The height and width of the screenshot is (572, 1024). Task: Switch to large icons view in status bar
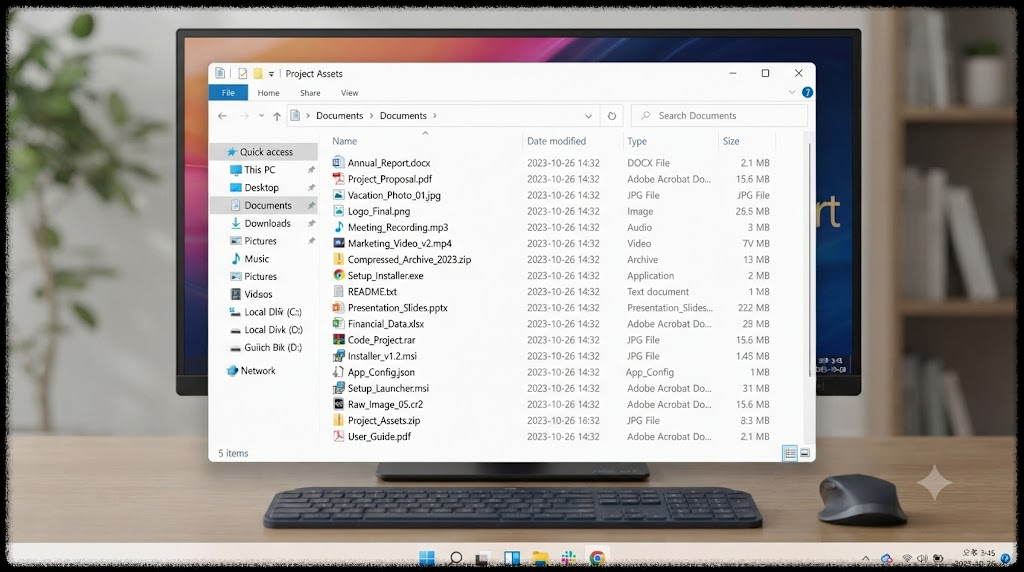pyautogui.click(x=805, y=453)
